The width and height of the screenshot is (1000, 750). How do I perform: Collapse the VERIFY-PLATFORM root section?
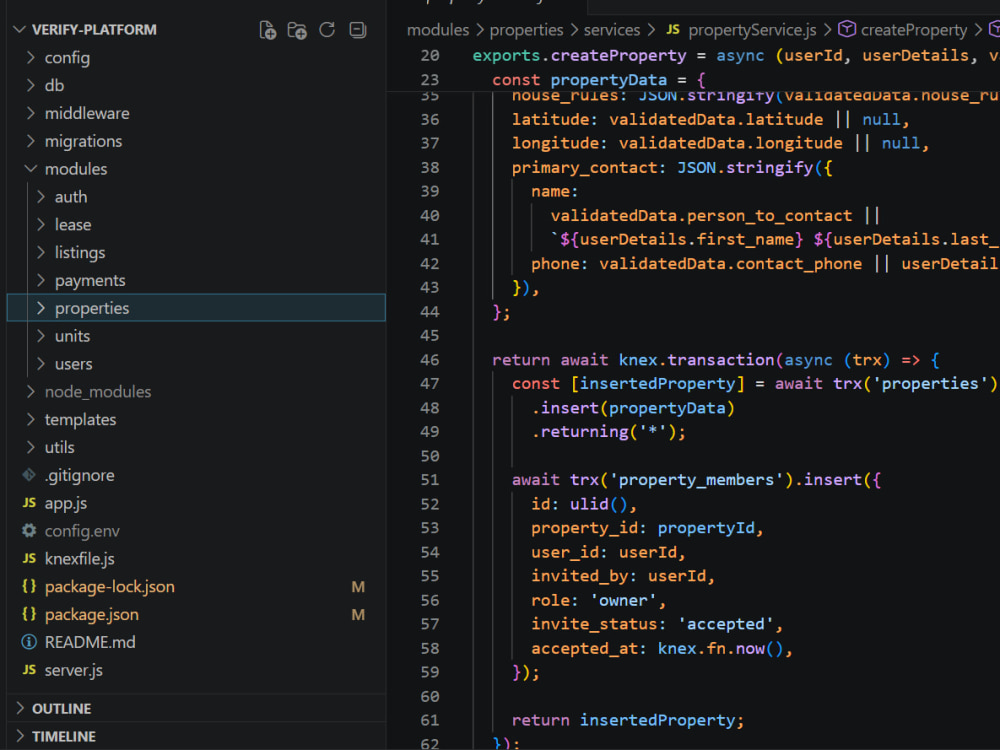(20, 30)
